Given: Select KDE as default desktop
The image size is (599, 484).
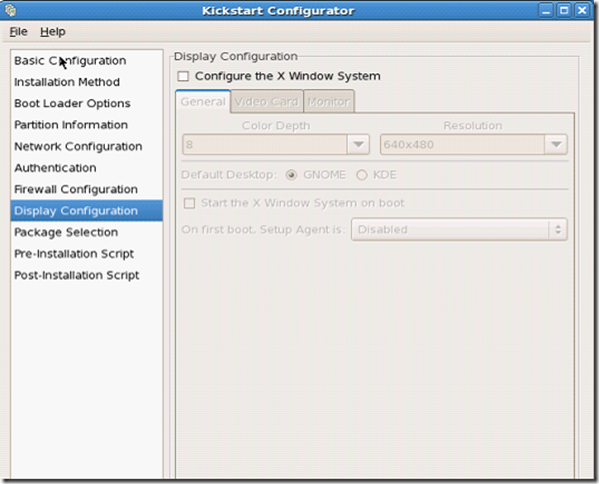Looking at the screenshot, I should click(362, 175).
